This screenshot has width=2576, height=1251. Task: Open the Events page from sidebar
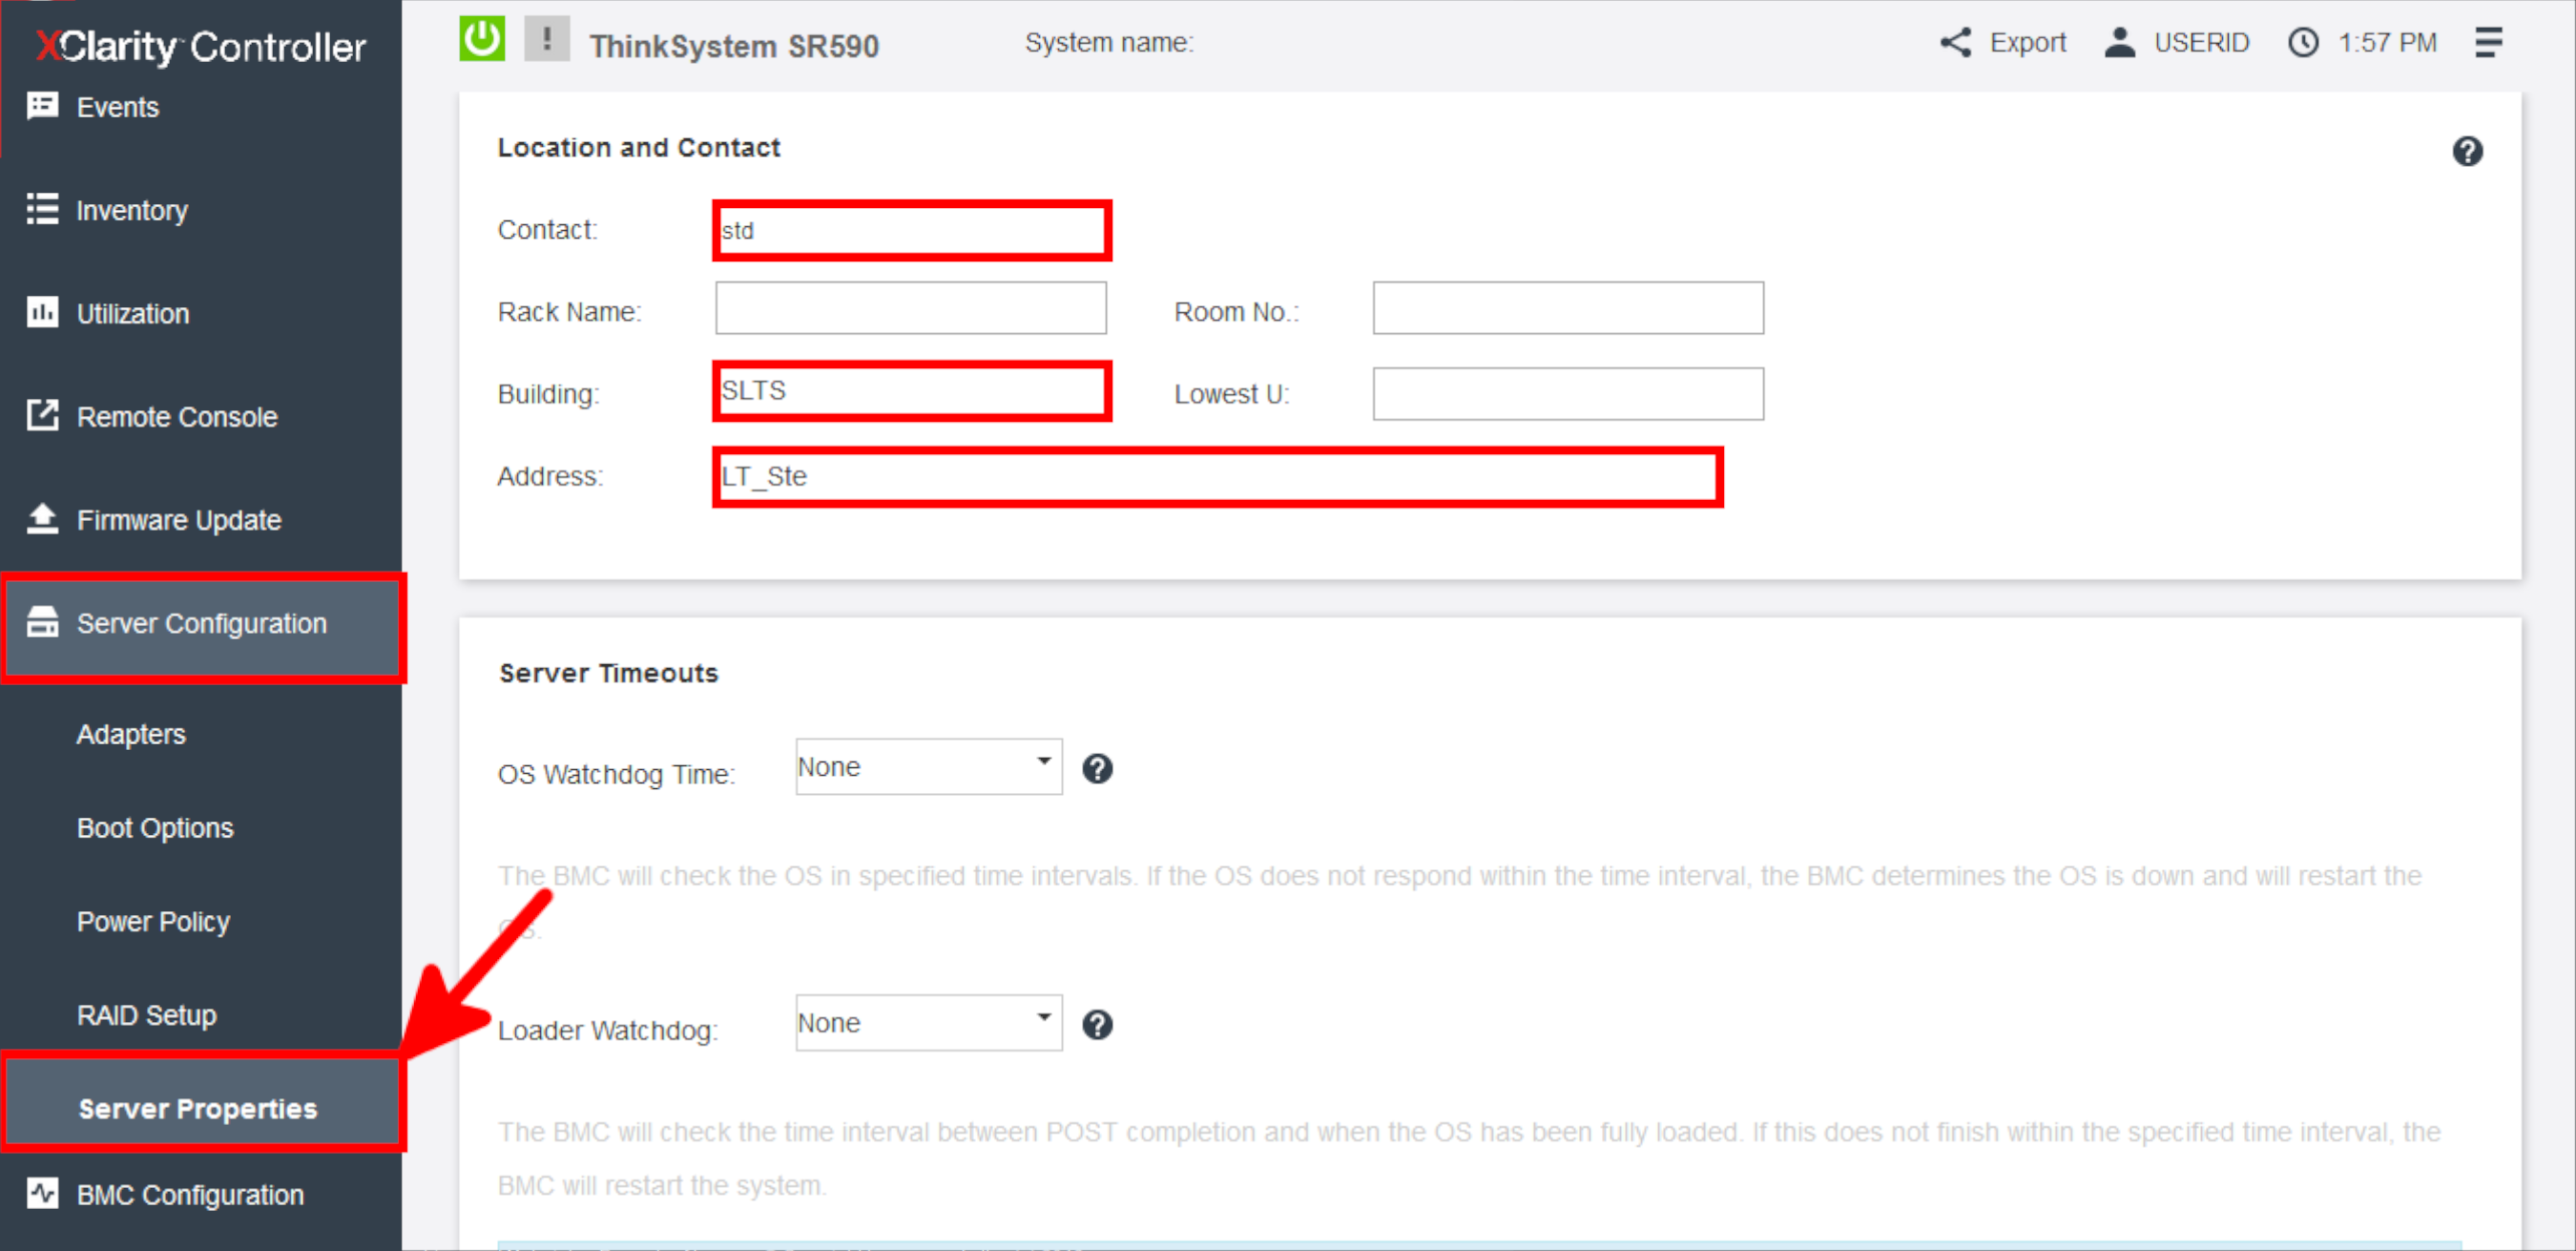point(117,107)
